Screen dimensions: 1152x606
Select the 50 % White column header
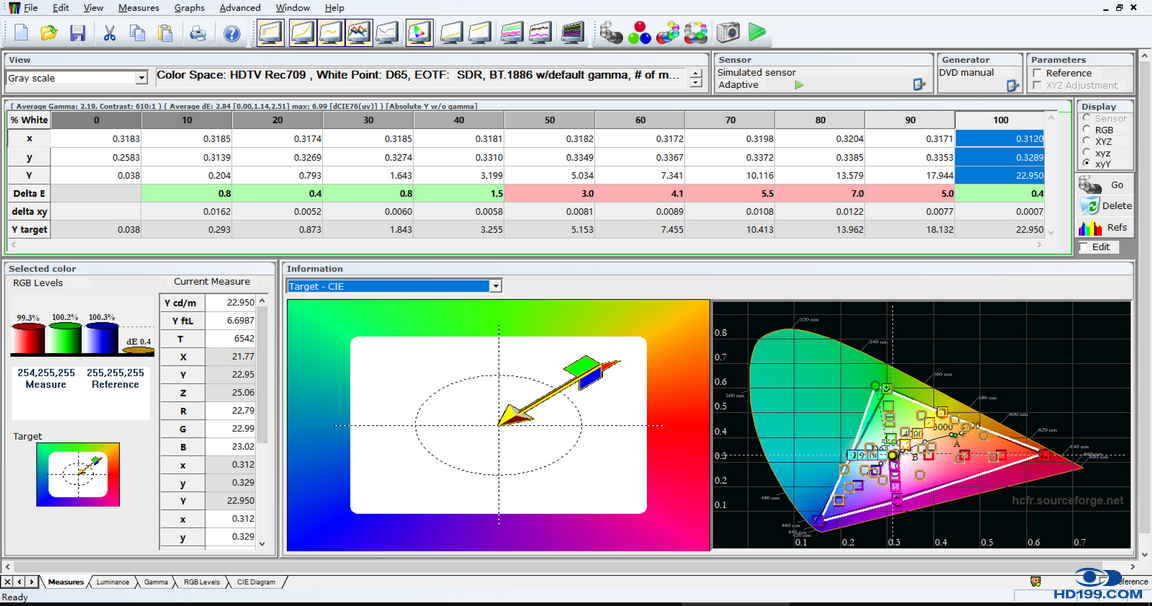coord(550,120)
